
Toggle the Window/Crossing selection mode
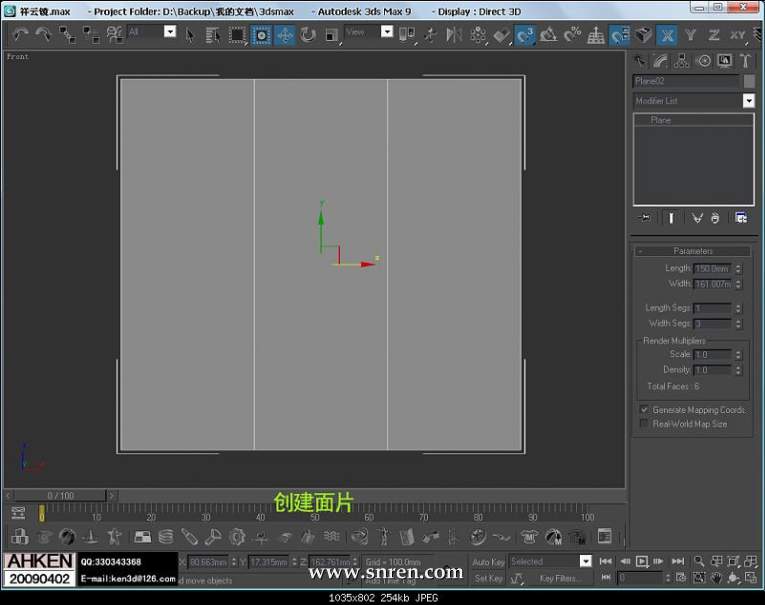coord(261,35)
